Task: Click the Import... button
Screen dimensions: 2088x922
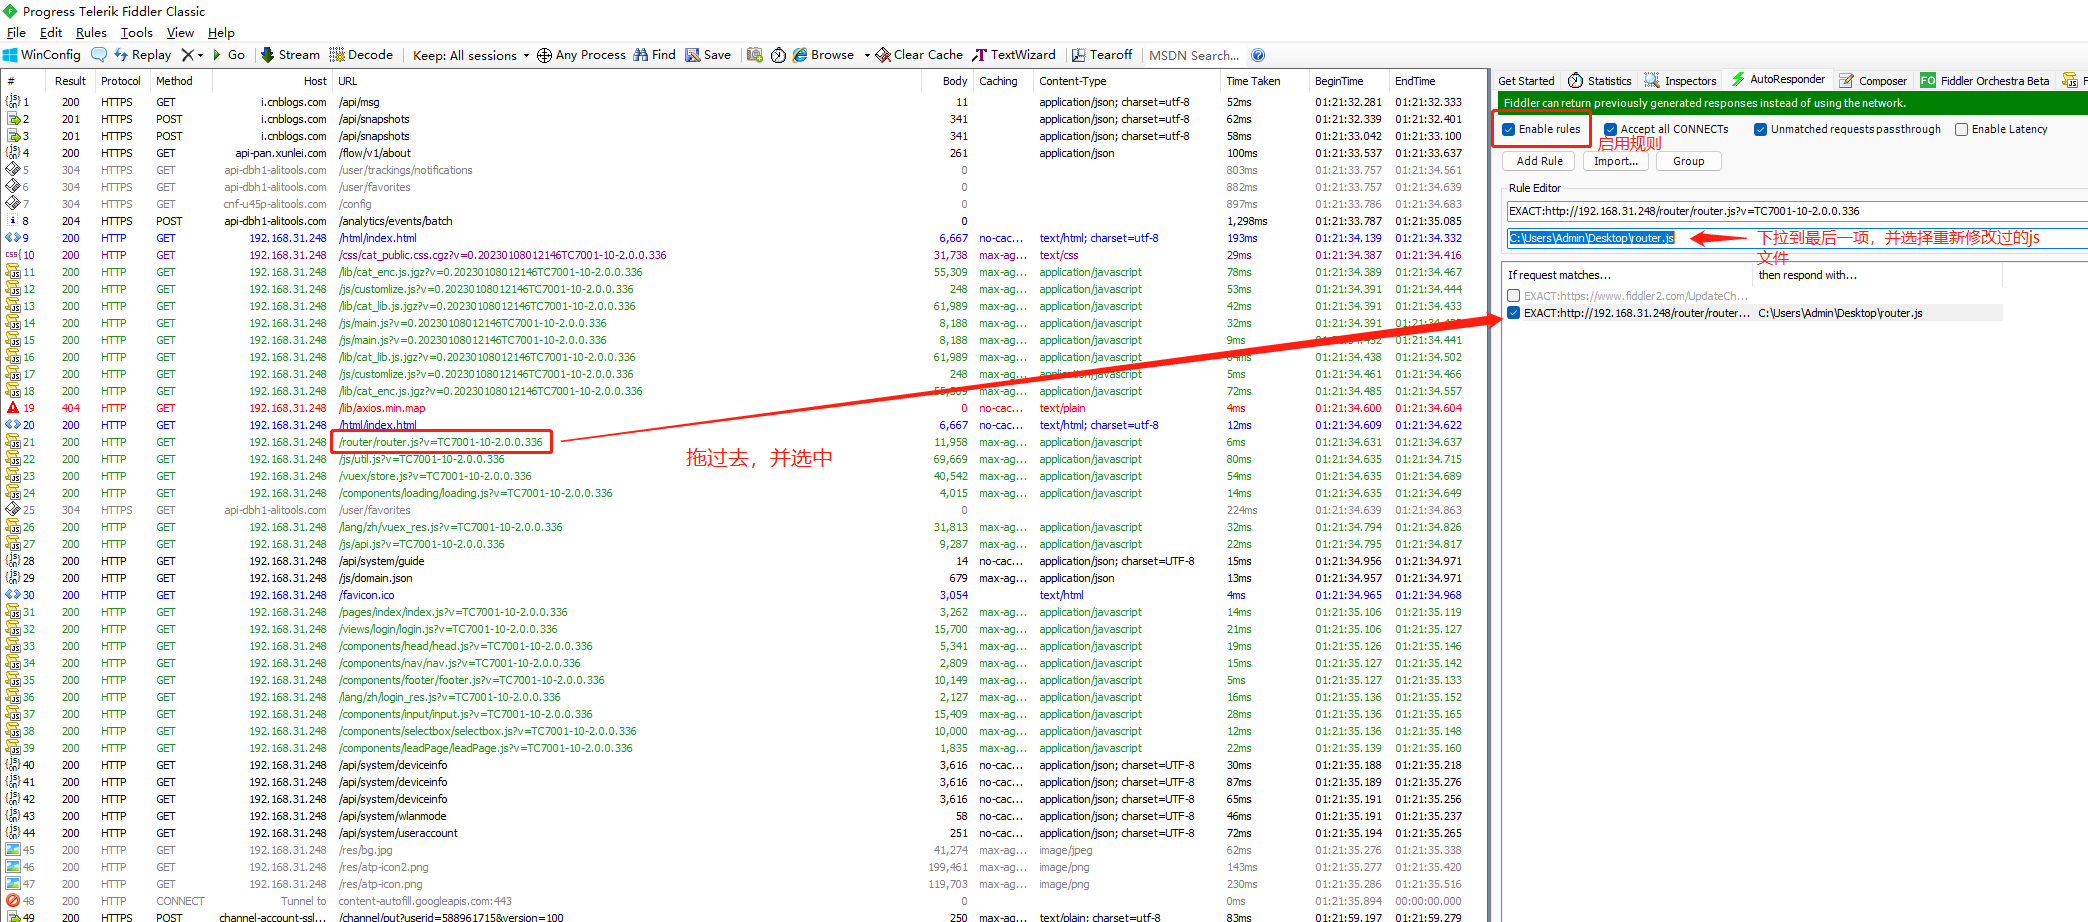Action: [1616, 161]
